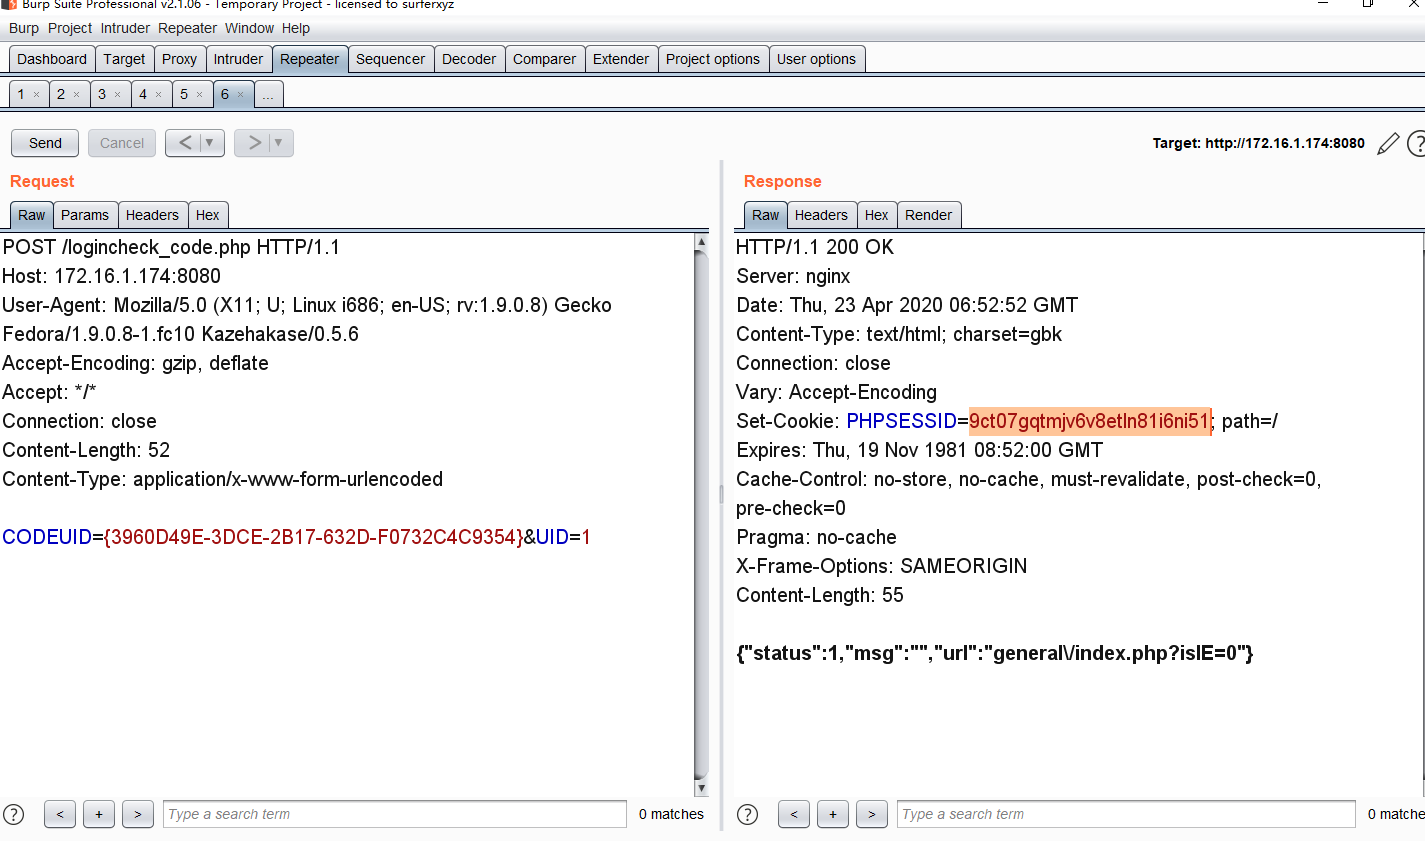The width and height of the screenshot is (1425, 841).
Task: Open the User options tab
Action: [816, 59]
